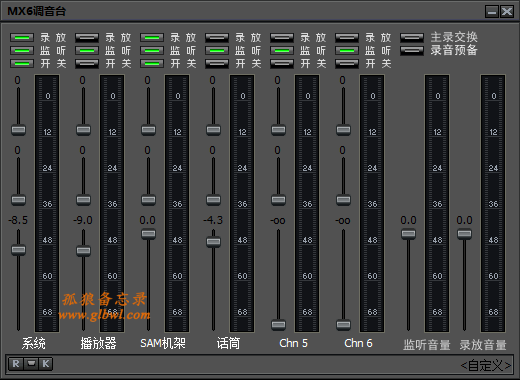Click the -4.3 volume value readout
520x380 pixels.
213,220
